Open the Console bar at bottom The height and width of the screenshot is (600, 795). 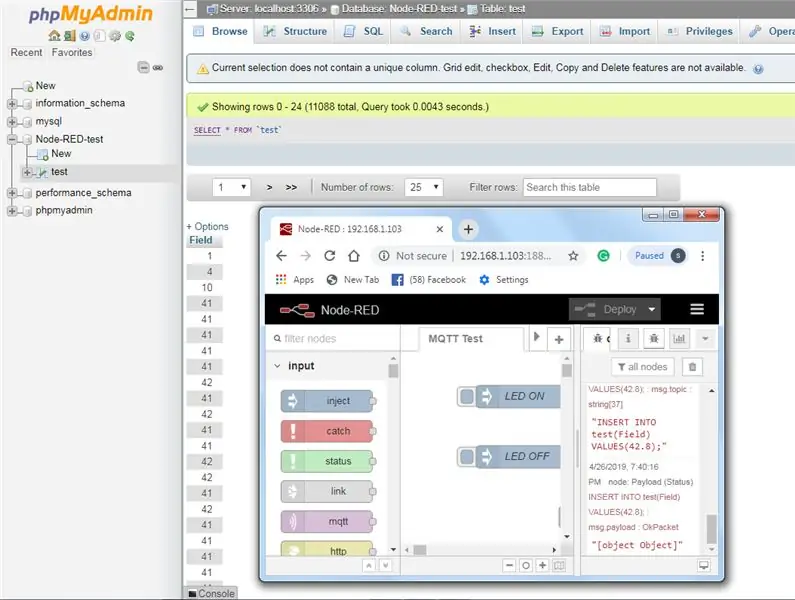click(211, 593)
